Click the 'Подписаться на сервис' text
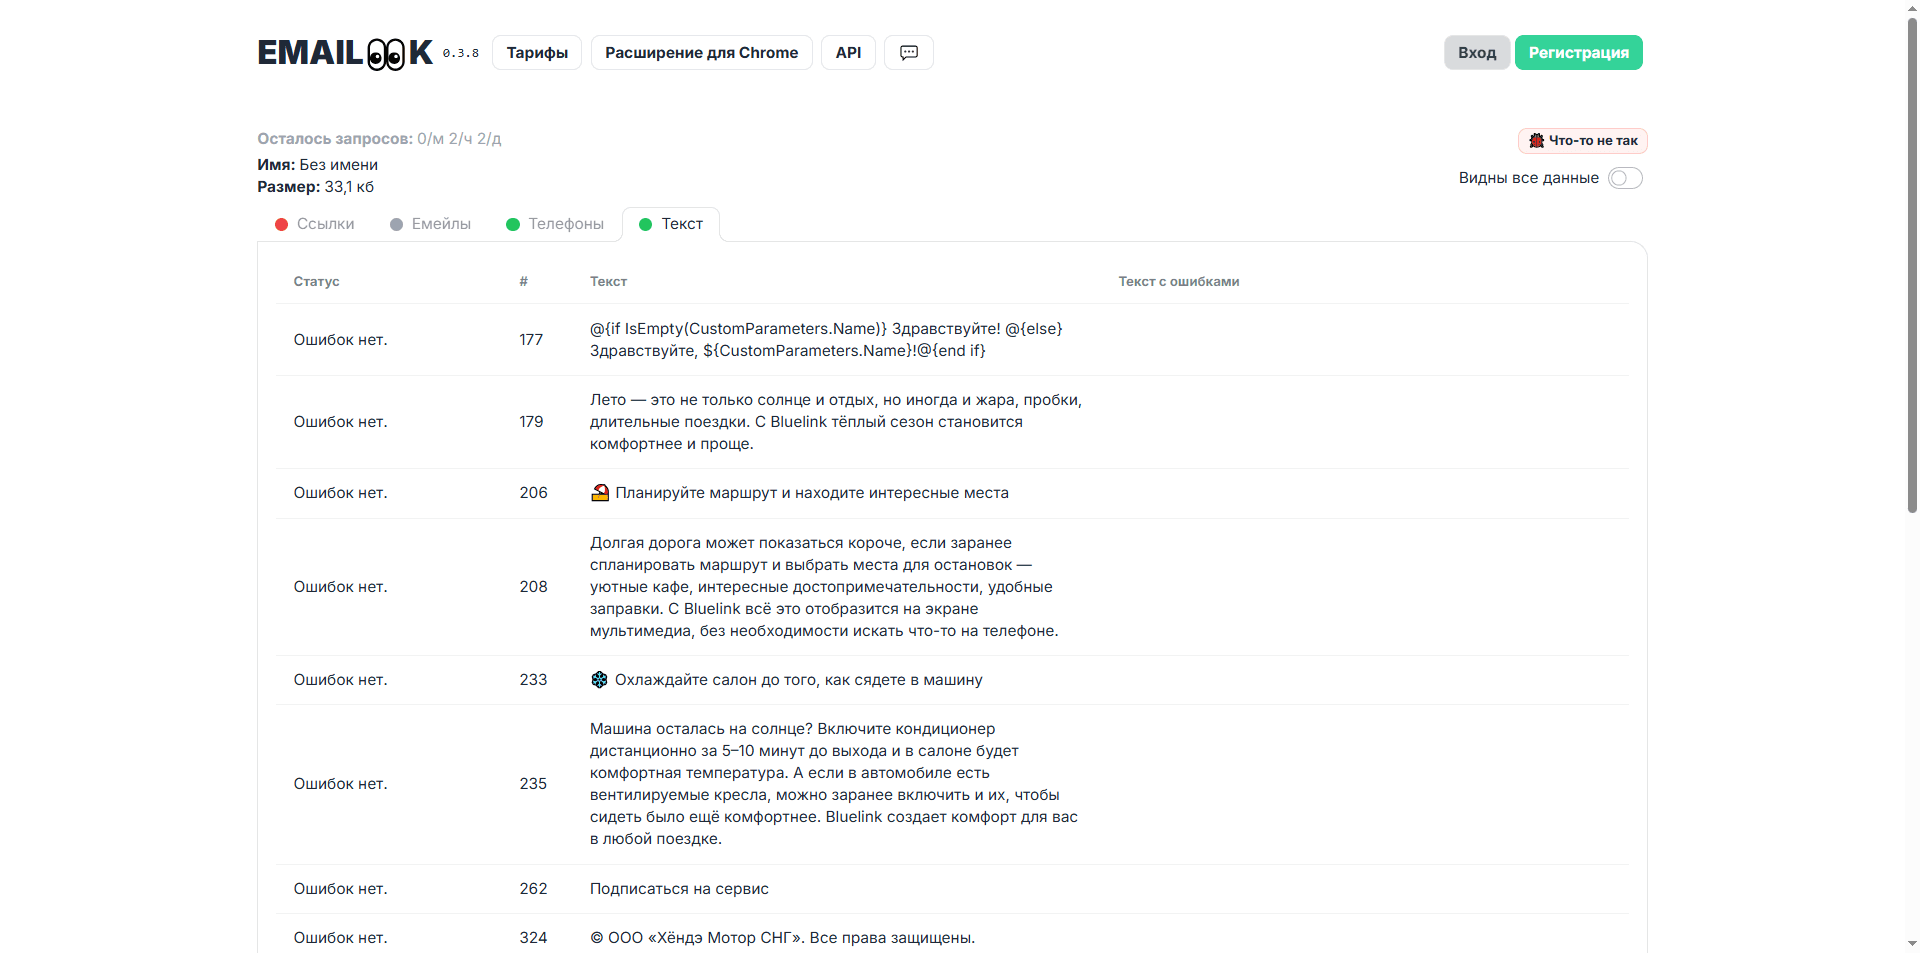Viewport: 1920px width, 953px height. click(x=680, y=889)
